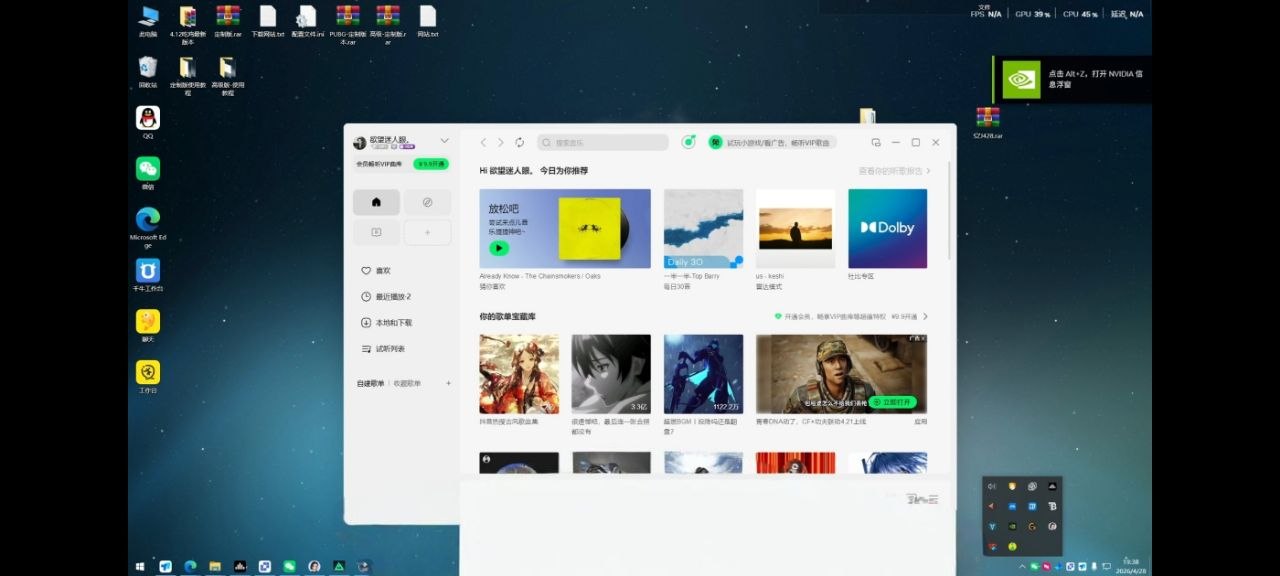Collapse the hidden tray icons chevron

click(1023, 566)
